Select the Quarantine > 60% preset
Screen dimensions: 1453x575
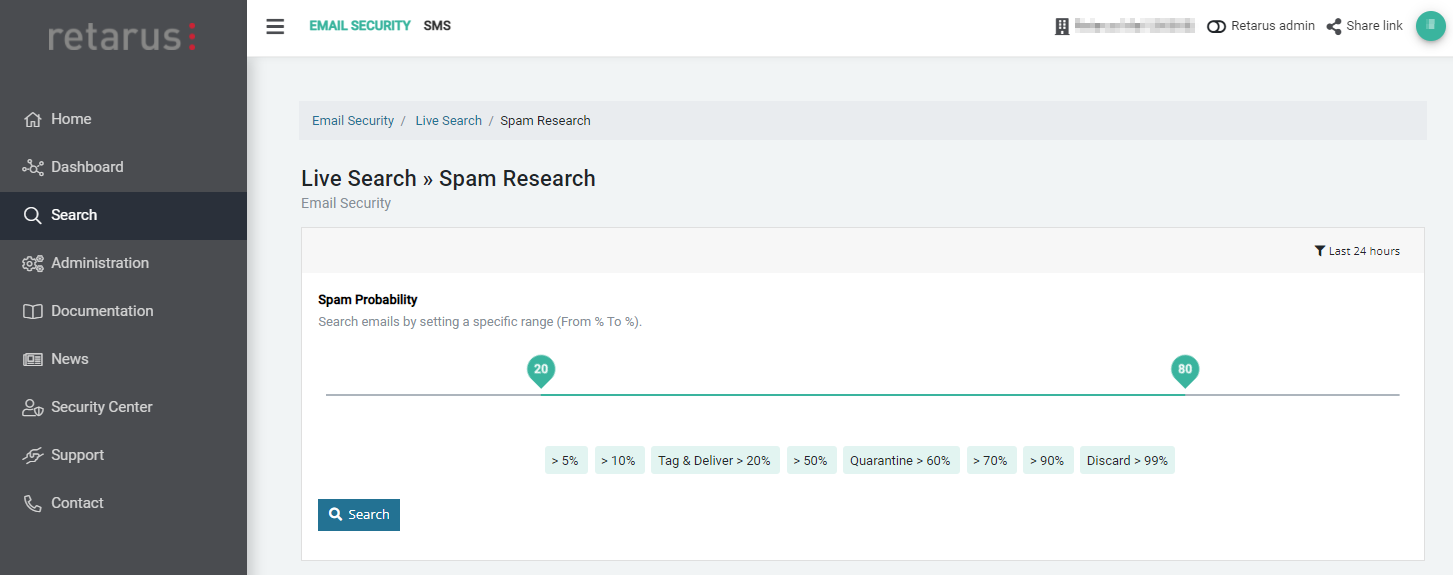900,461
